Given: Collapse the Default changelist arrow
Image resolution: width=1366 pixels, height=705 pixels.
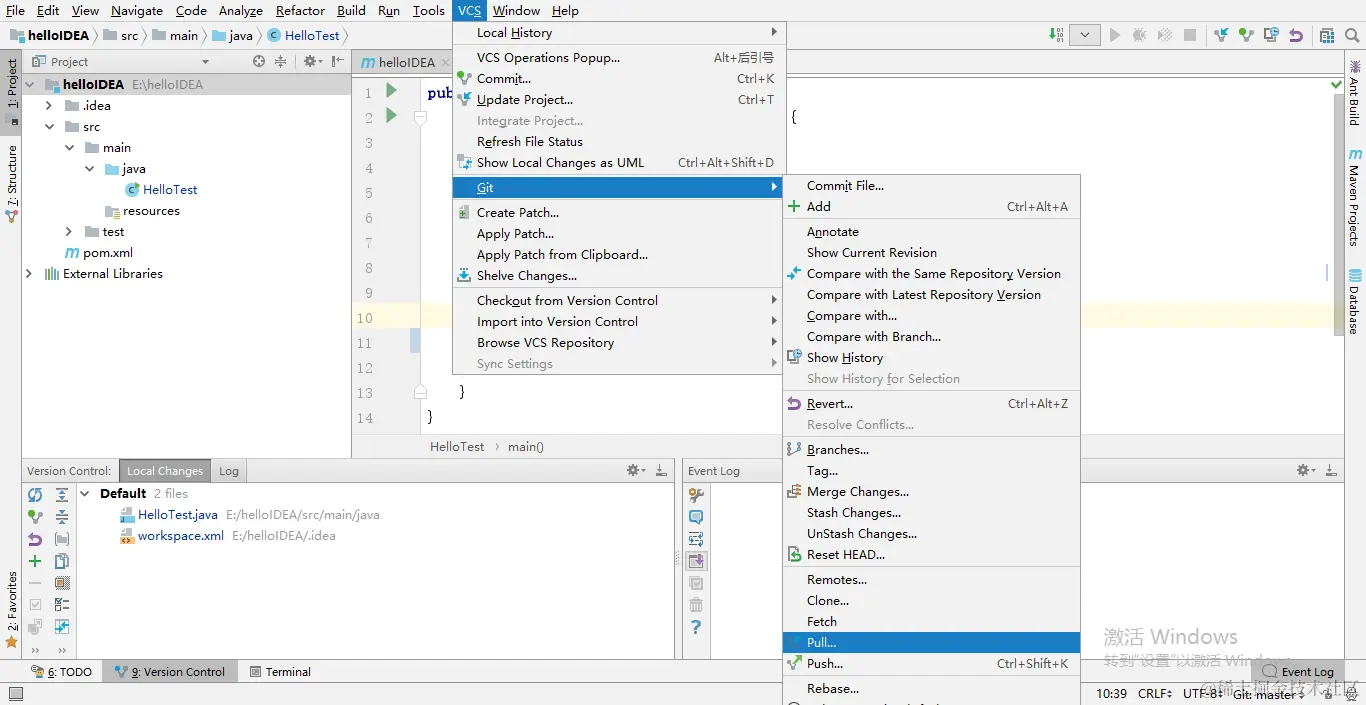Looking at the screenshot, I should (86, 494).
